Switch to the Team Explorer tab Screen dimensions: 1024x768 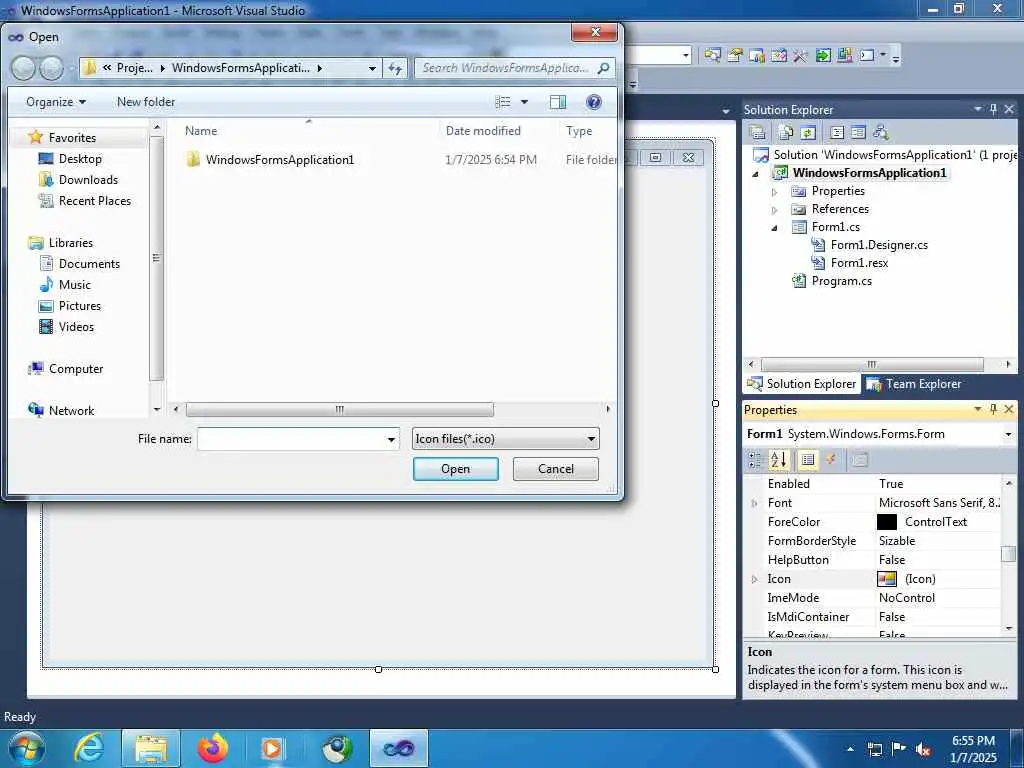click(x=914, y=384)
